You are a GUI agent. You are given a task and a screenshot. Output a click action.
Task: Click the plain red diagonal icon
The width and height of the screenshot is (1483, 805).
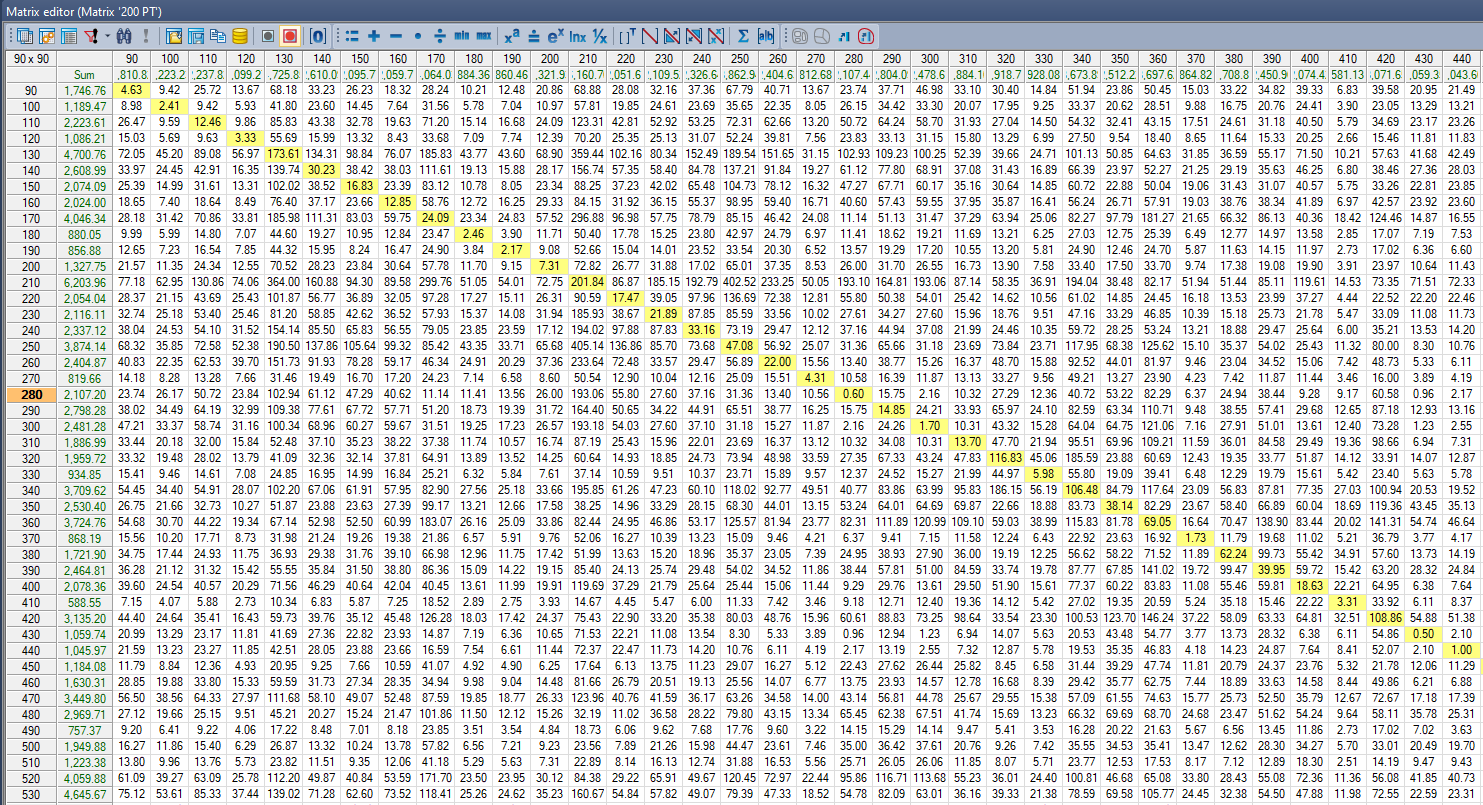pos(650,36)
